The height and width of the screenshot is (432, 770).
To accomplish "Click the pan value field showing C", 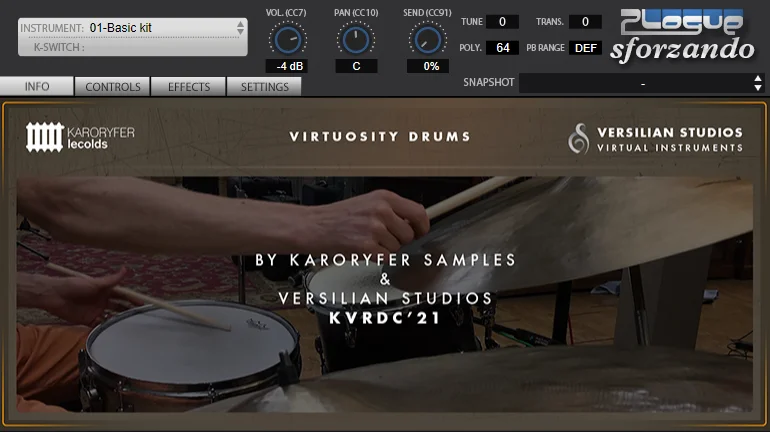I will pyautogui.click(x=357, y=66).
